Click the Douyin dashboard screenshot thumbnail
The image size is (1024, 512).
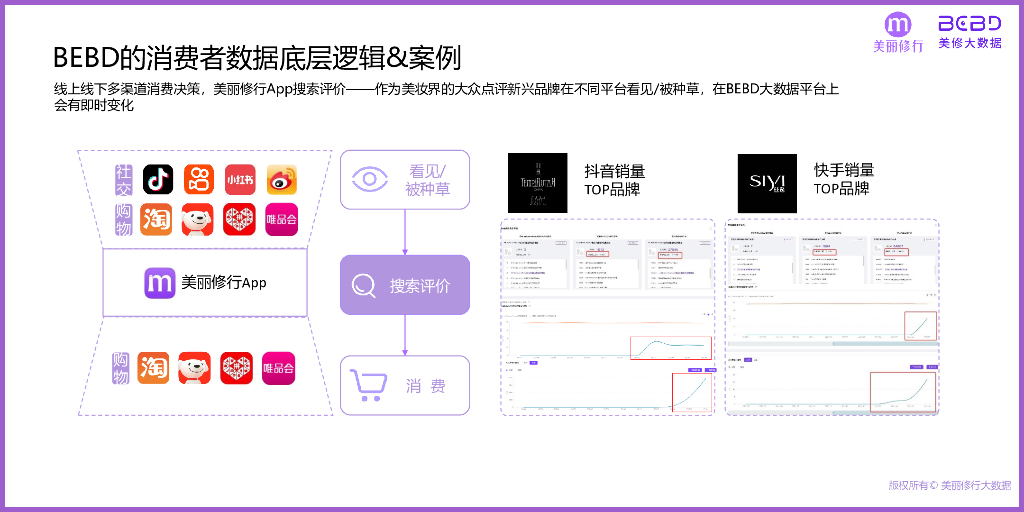coord(608,317)
